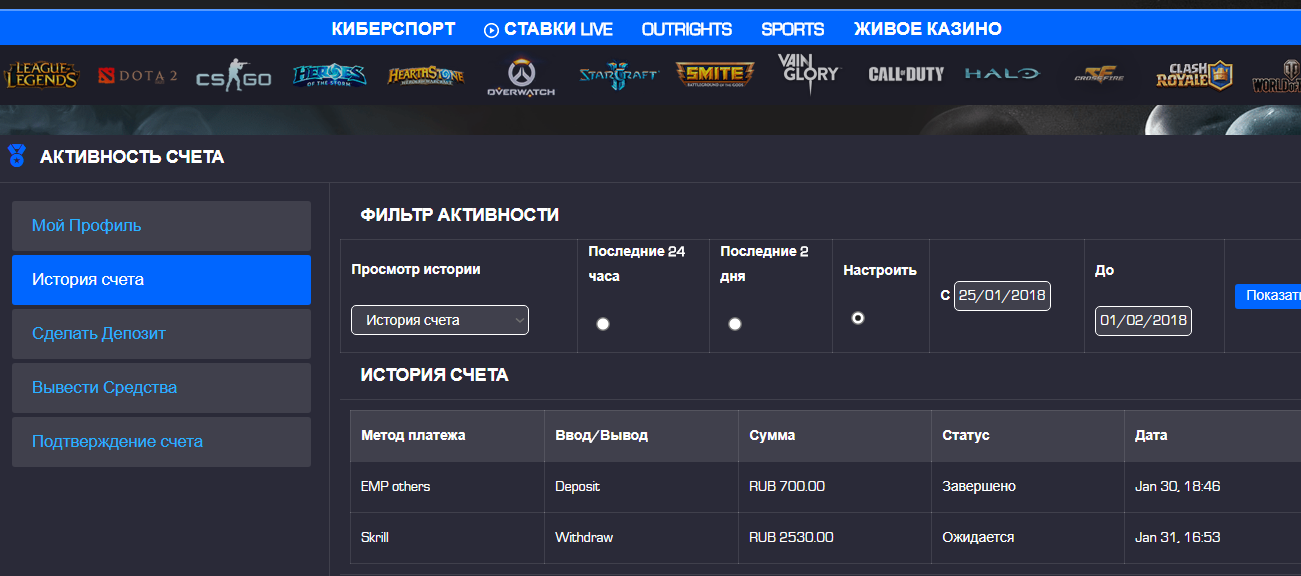Select the Clash Royale icon

pyautogui.click(x=1192, y=73)
